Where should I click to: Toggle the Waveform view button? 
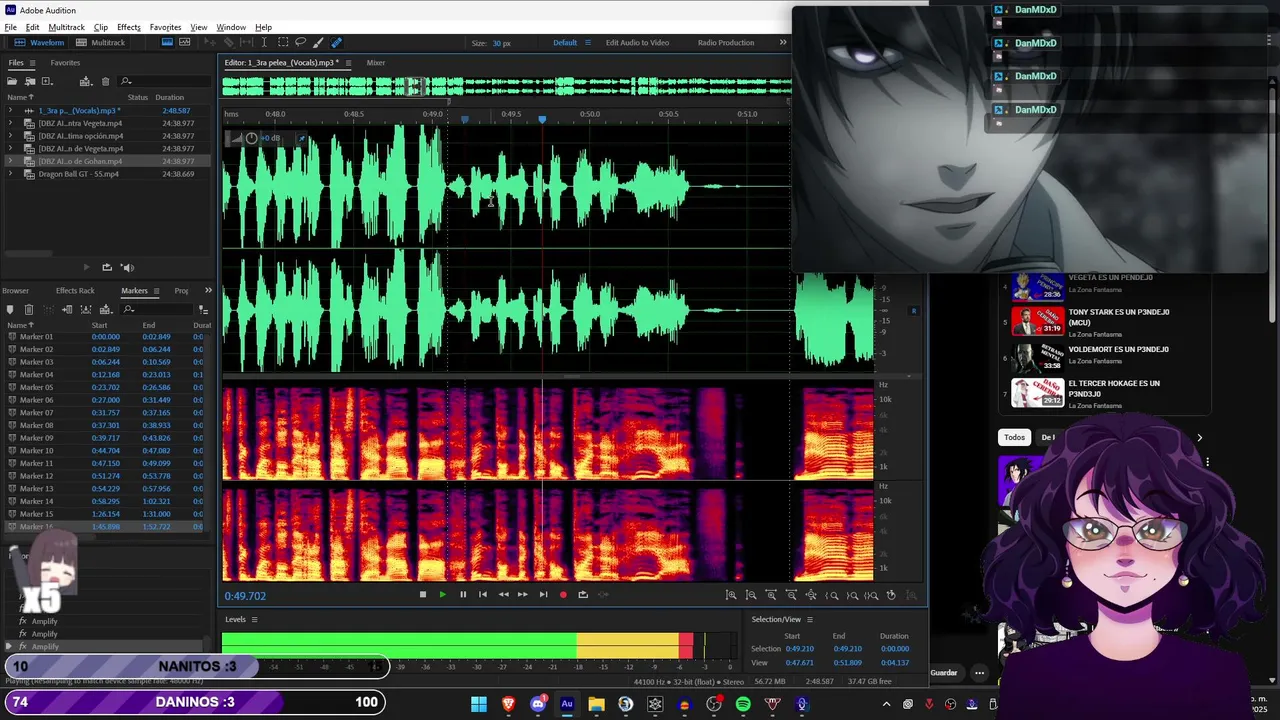[x=40, y=42]
